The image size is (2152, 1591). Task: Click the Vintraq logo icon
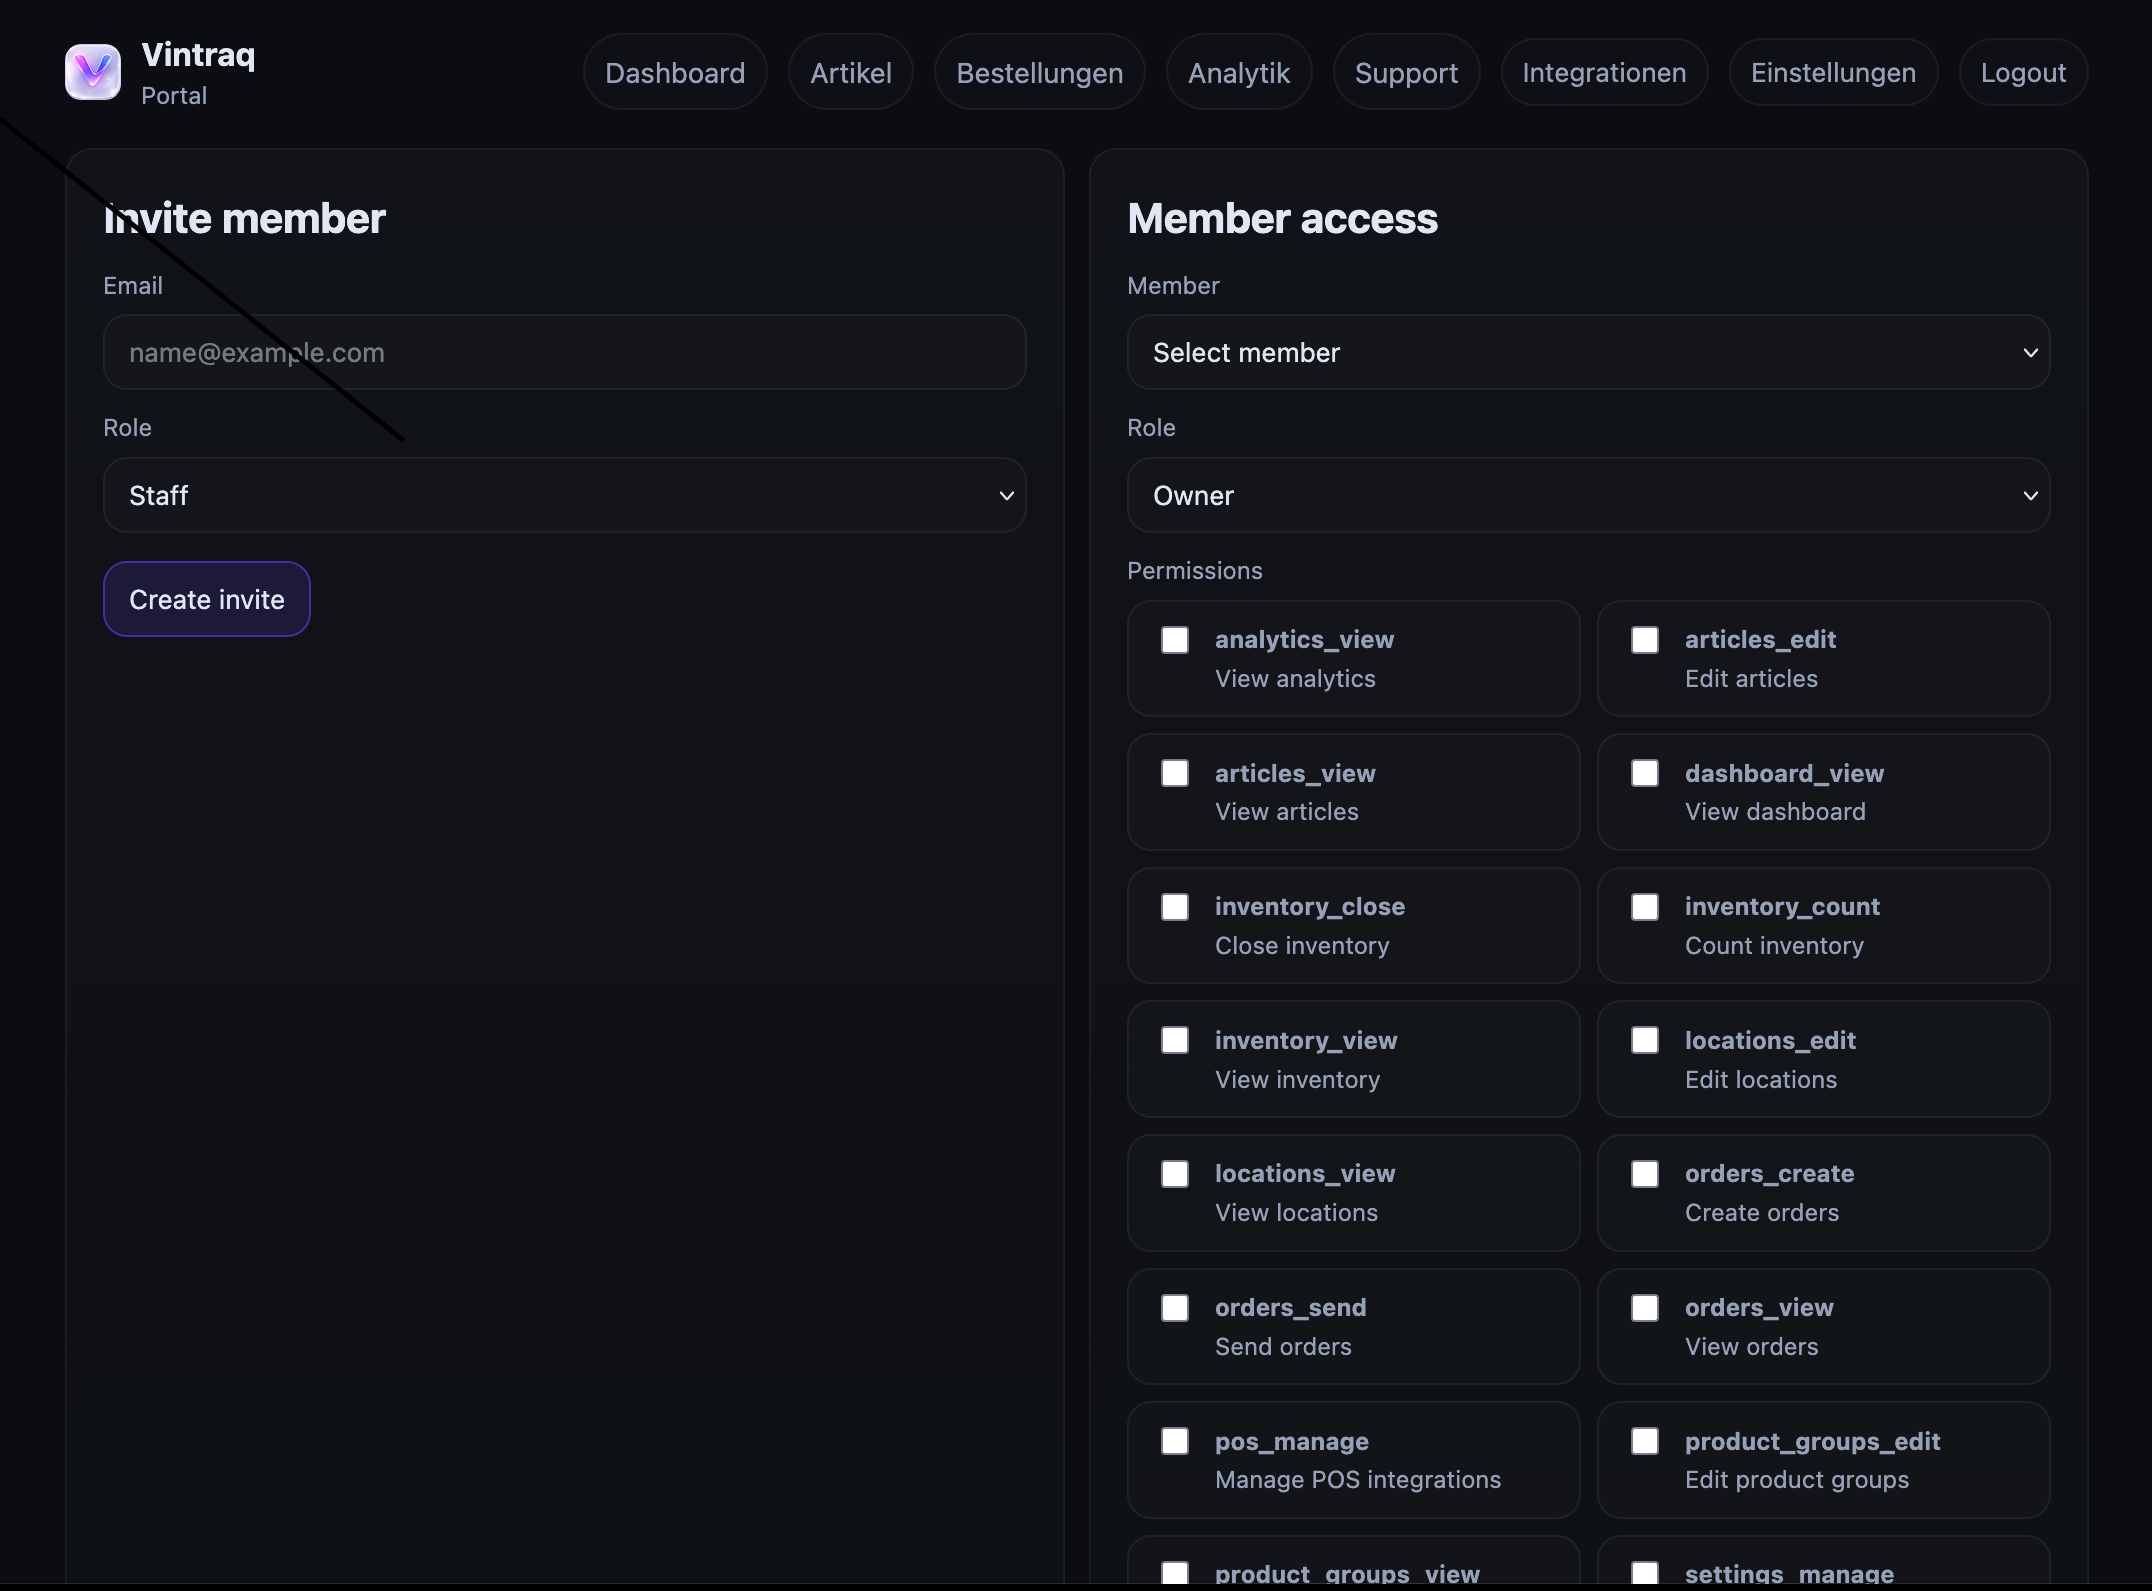click(93, 72)
